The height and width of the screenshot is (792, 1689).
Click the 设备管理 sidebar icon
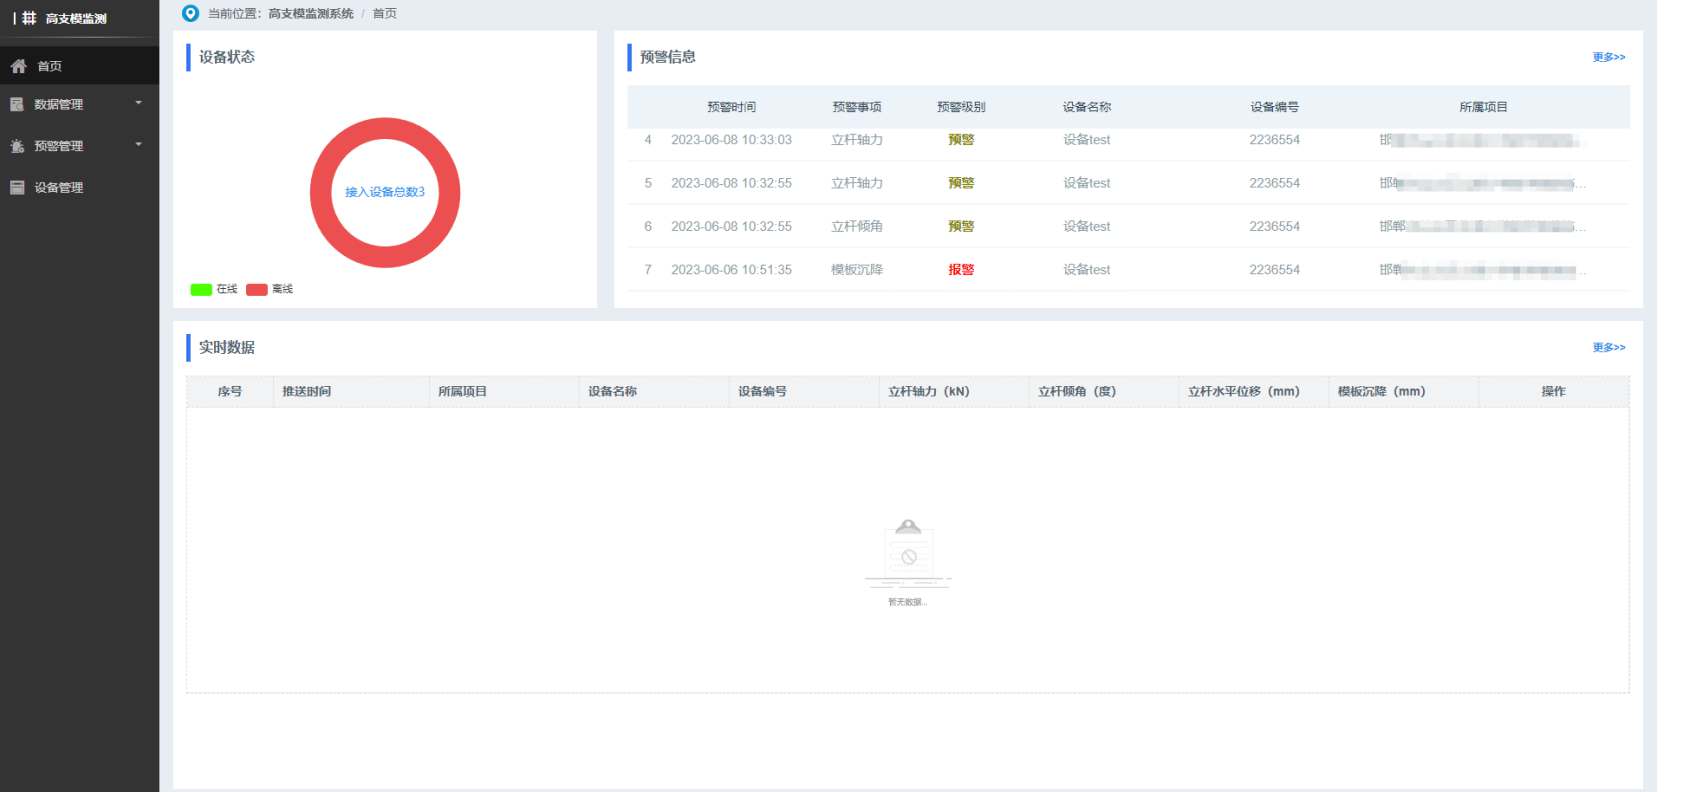coord(17,187)
